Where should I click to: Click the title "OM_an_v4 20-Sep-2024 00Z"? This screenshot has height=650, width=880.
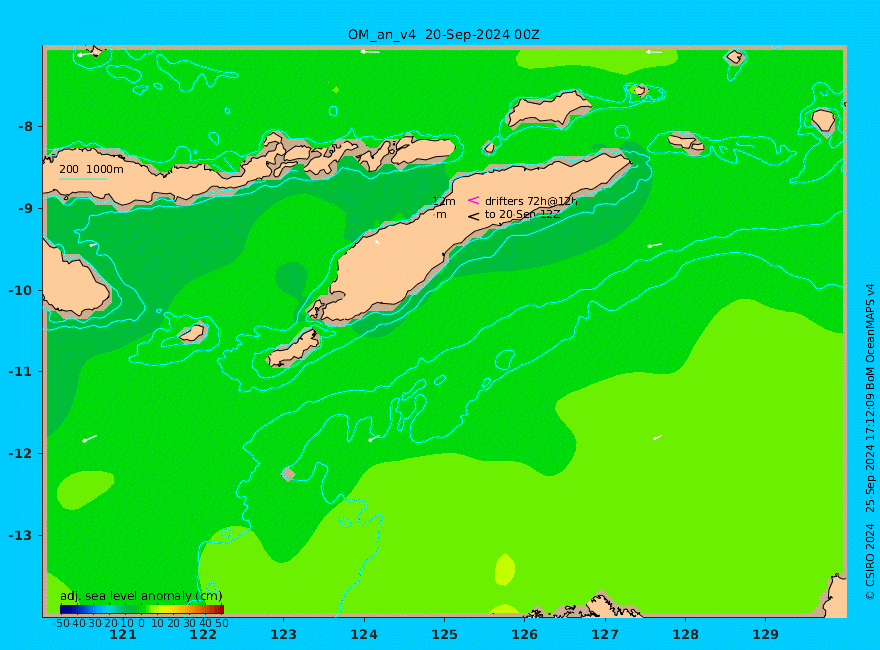[443, 35]
